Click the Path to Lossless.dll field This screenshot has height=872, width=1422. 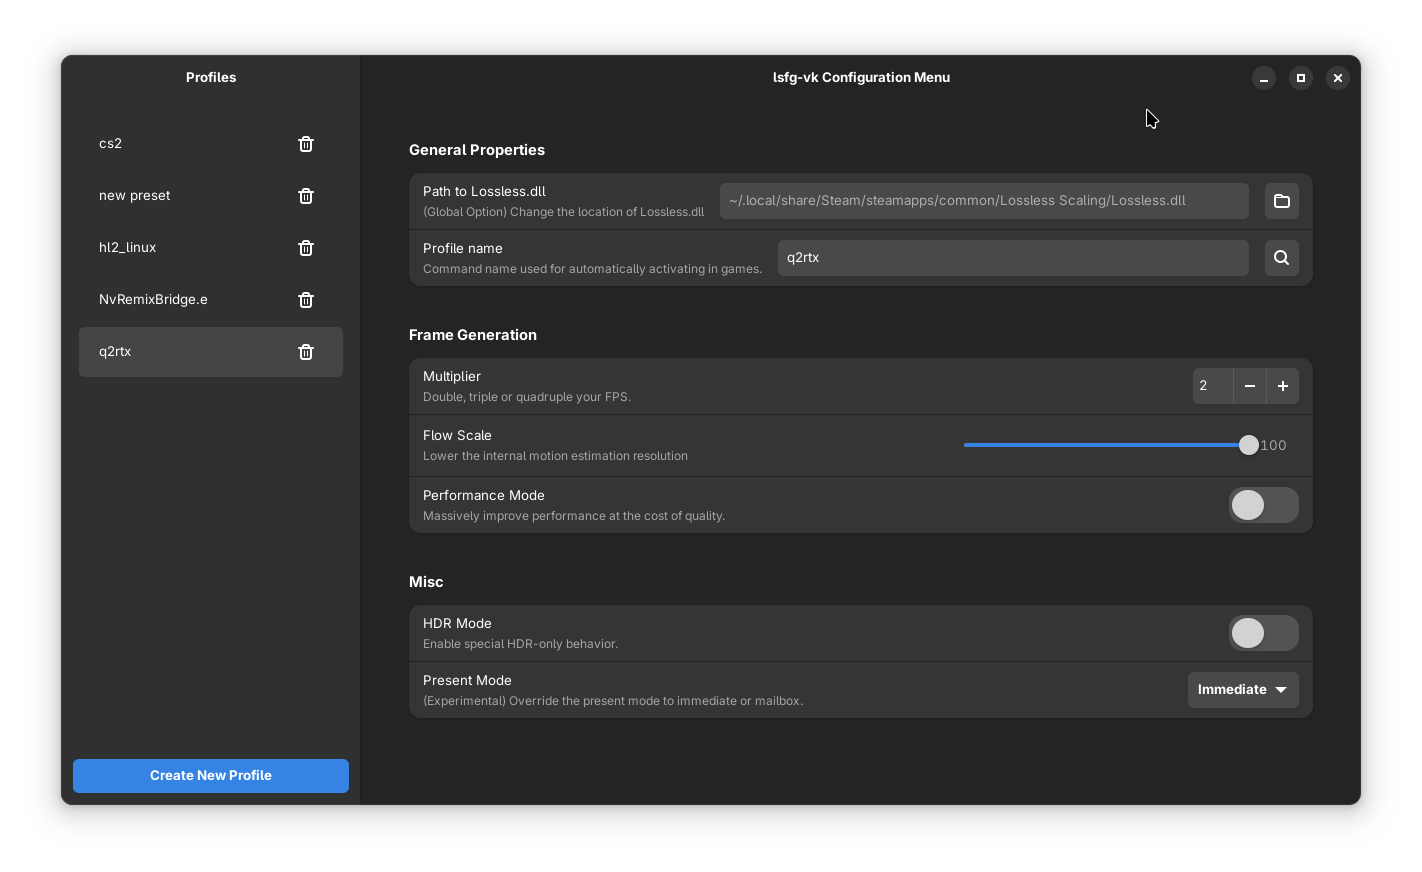point(983,201)
